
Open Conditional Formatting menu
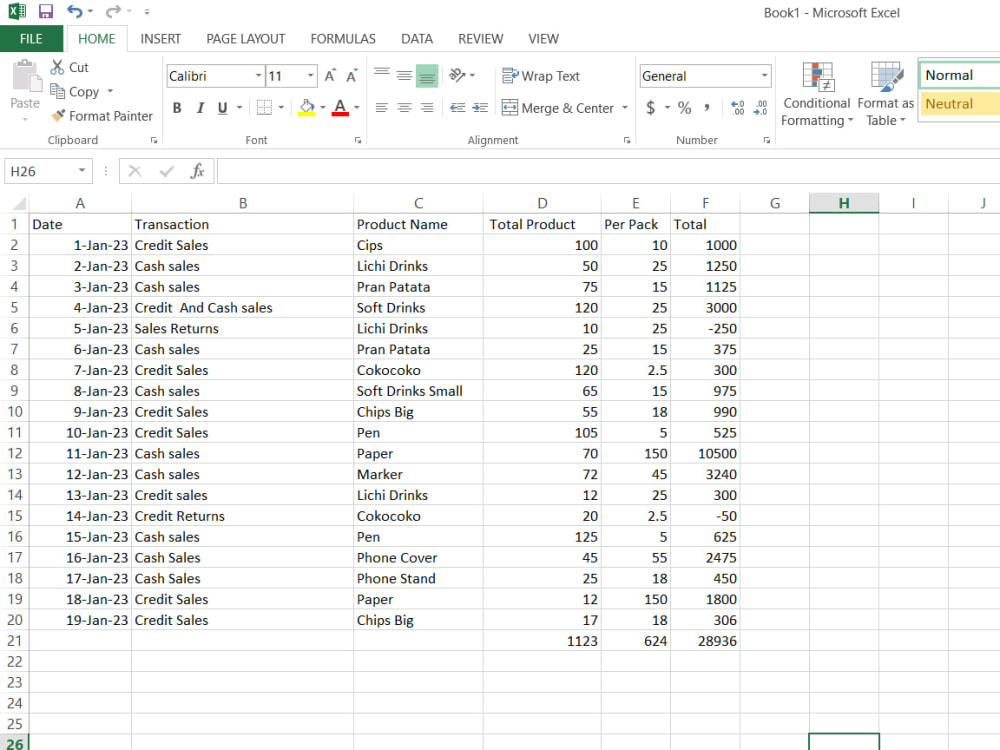[x=817, y=94]
